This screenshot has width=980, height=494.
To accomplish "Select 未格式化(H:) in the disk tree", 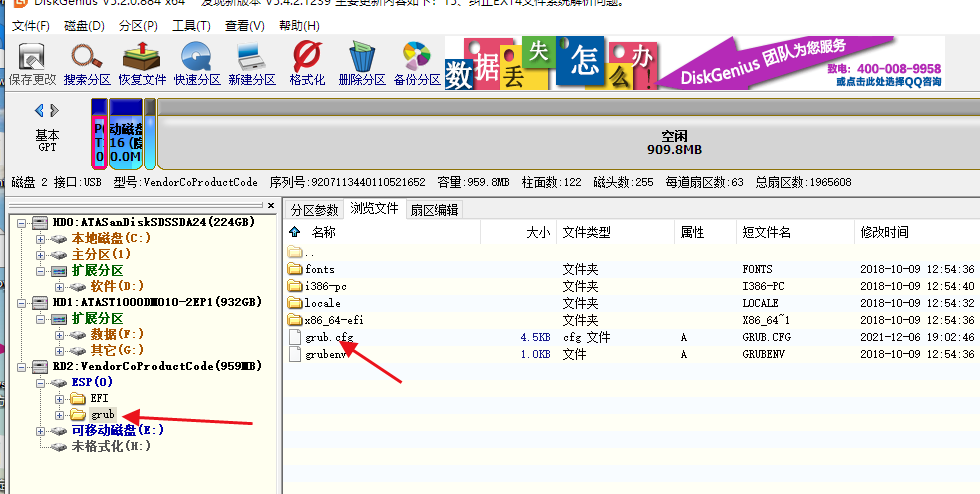I will tap(111, 446).
